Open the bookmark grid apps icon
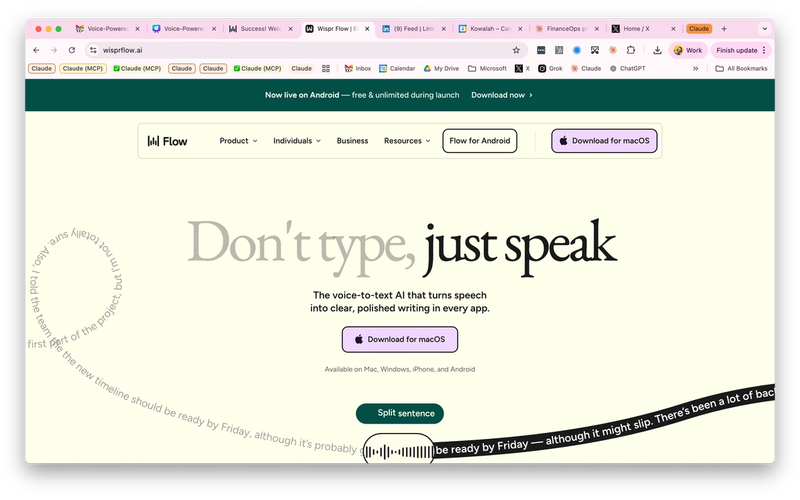The width and height of the screenshot is (800, 500). (326, 68)
